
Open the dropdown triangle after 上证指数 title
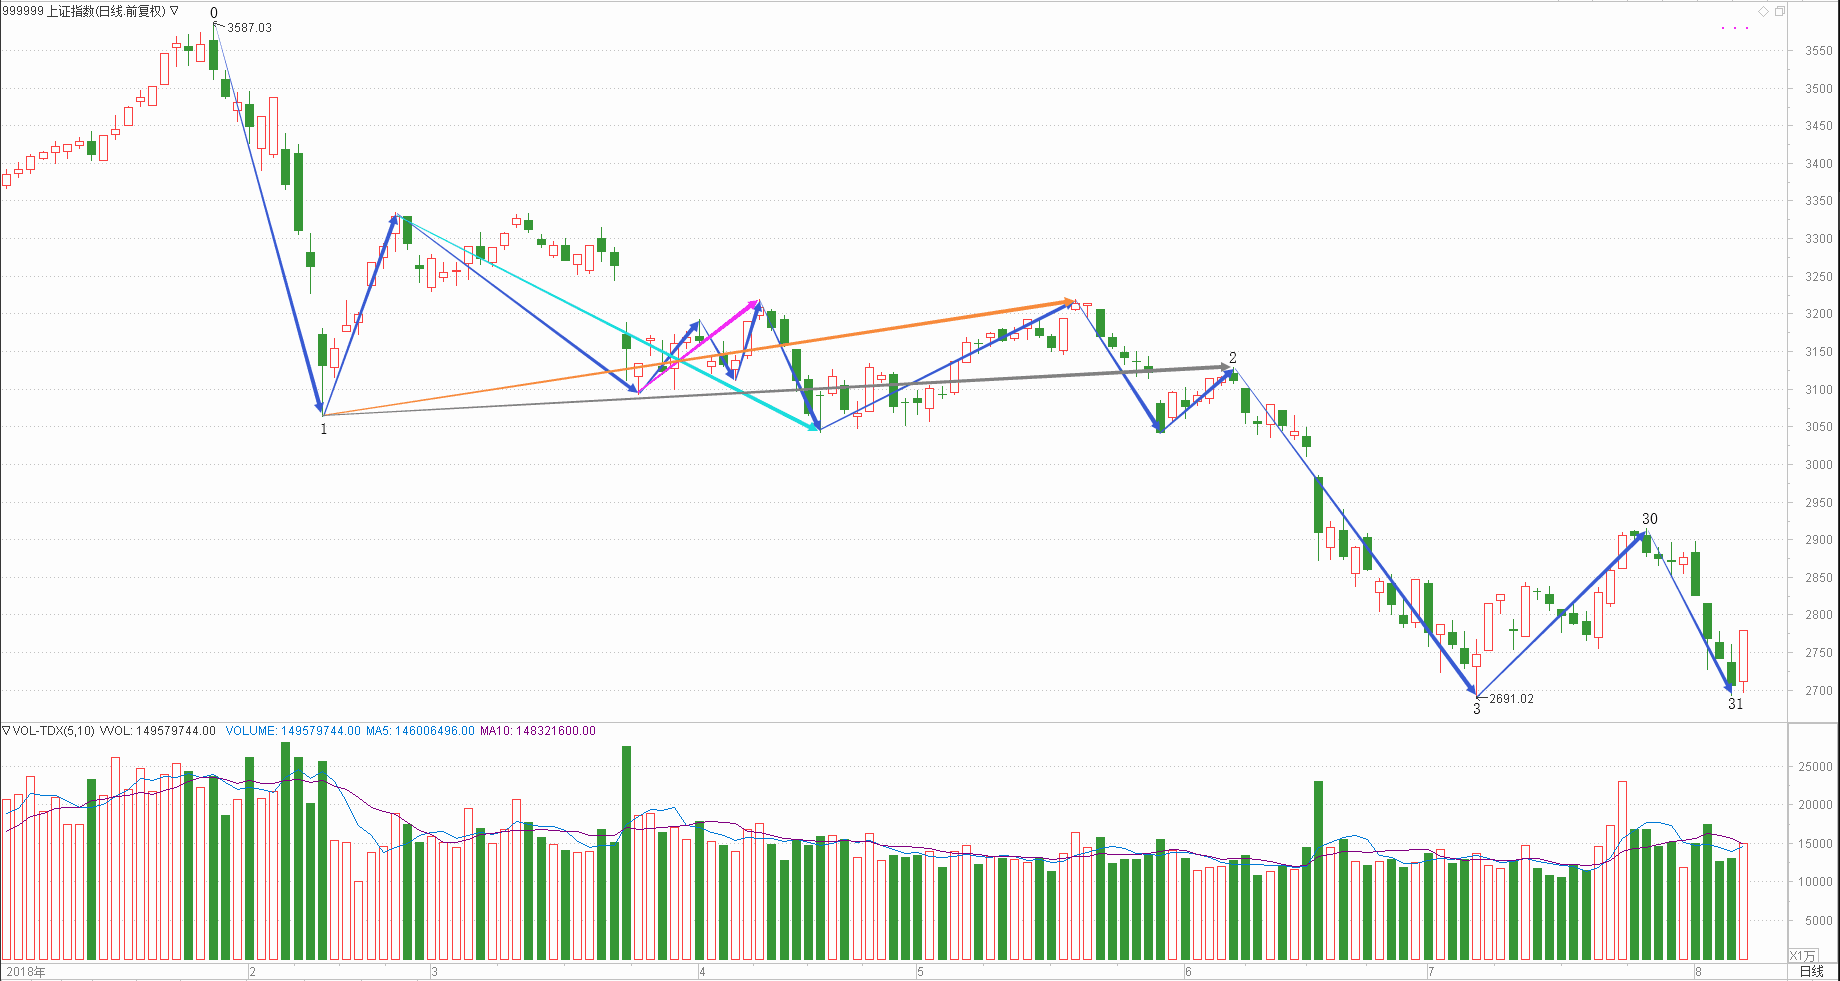click(175, 11)
